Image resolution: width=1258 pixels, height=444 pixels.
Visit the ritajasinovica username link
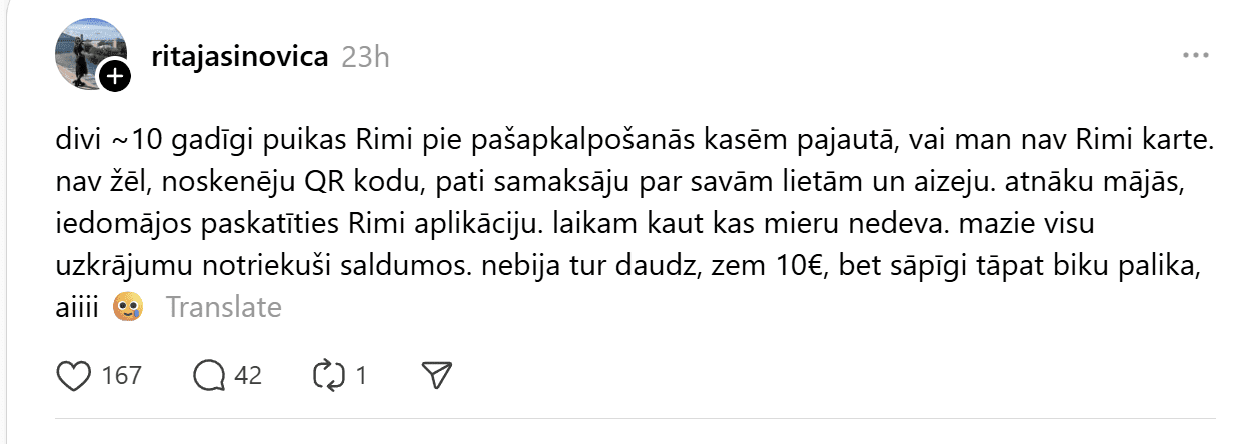click(238, 56)
